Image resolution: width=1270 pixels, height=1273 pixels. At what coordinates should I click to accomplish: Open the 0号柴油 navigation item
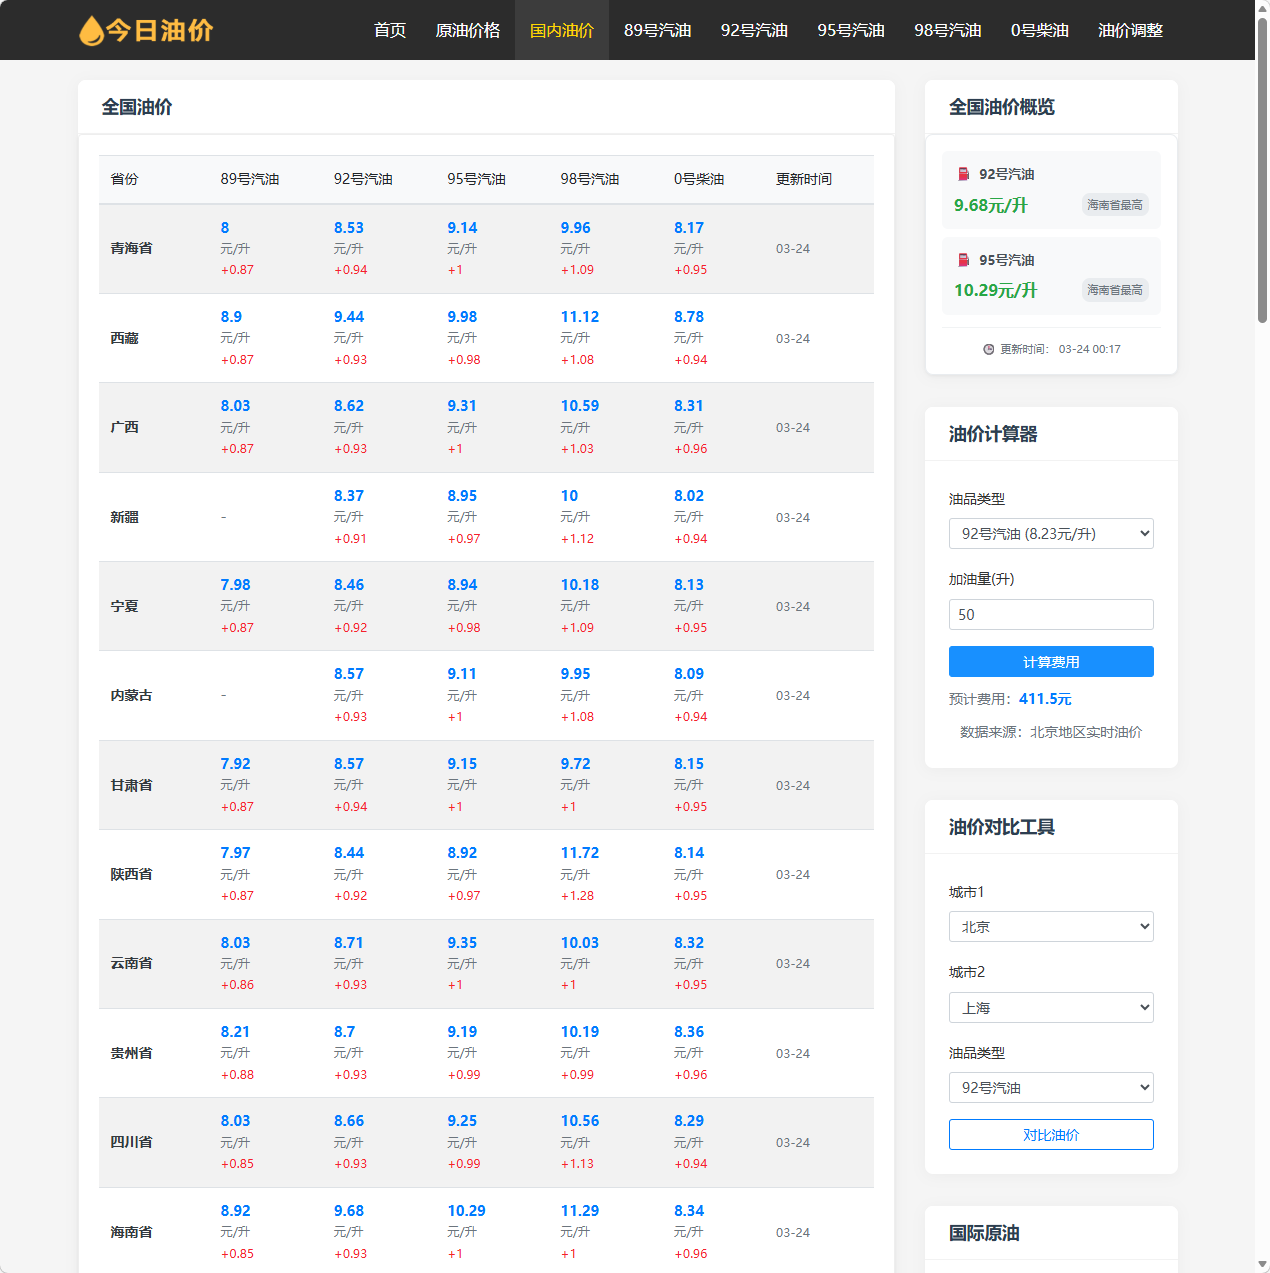1039,30
